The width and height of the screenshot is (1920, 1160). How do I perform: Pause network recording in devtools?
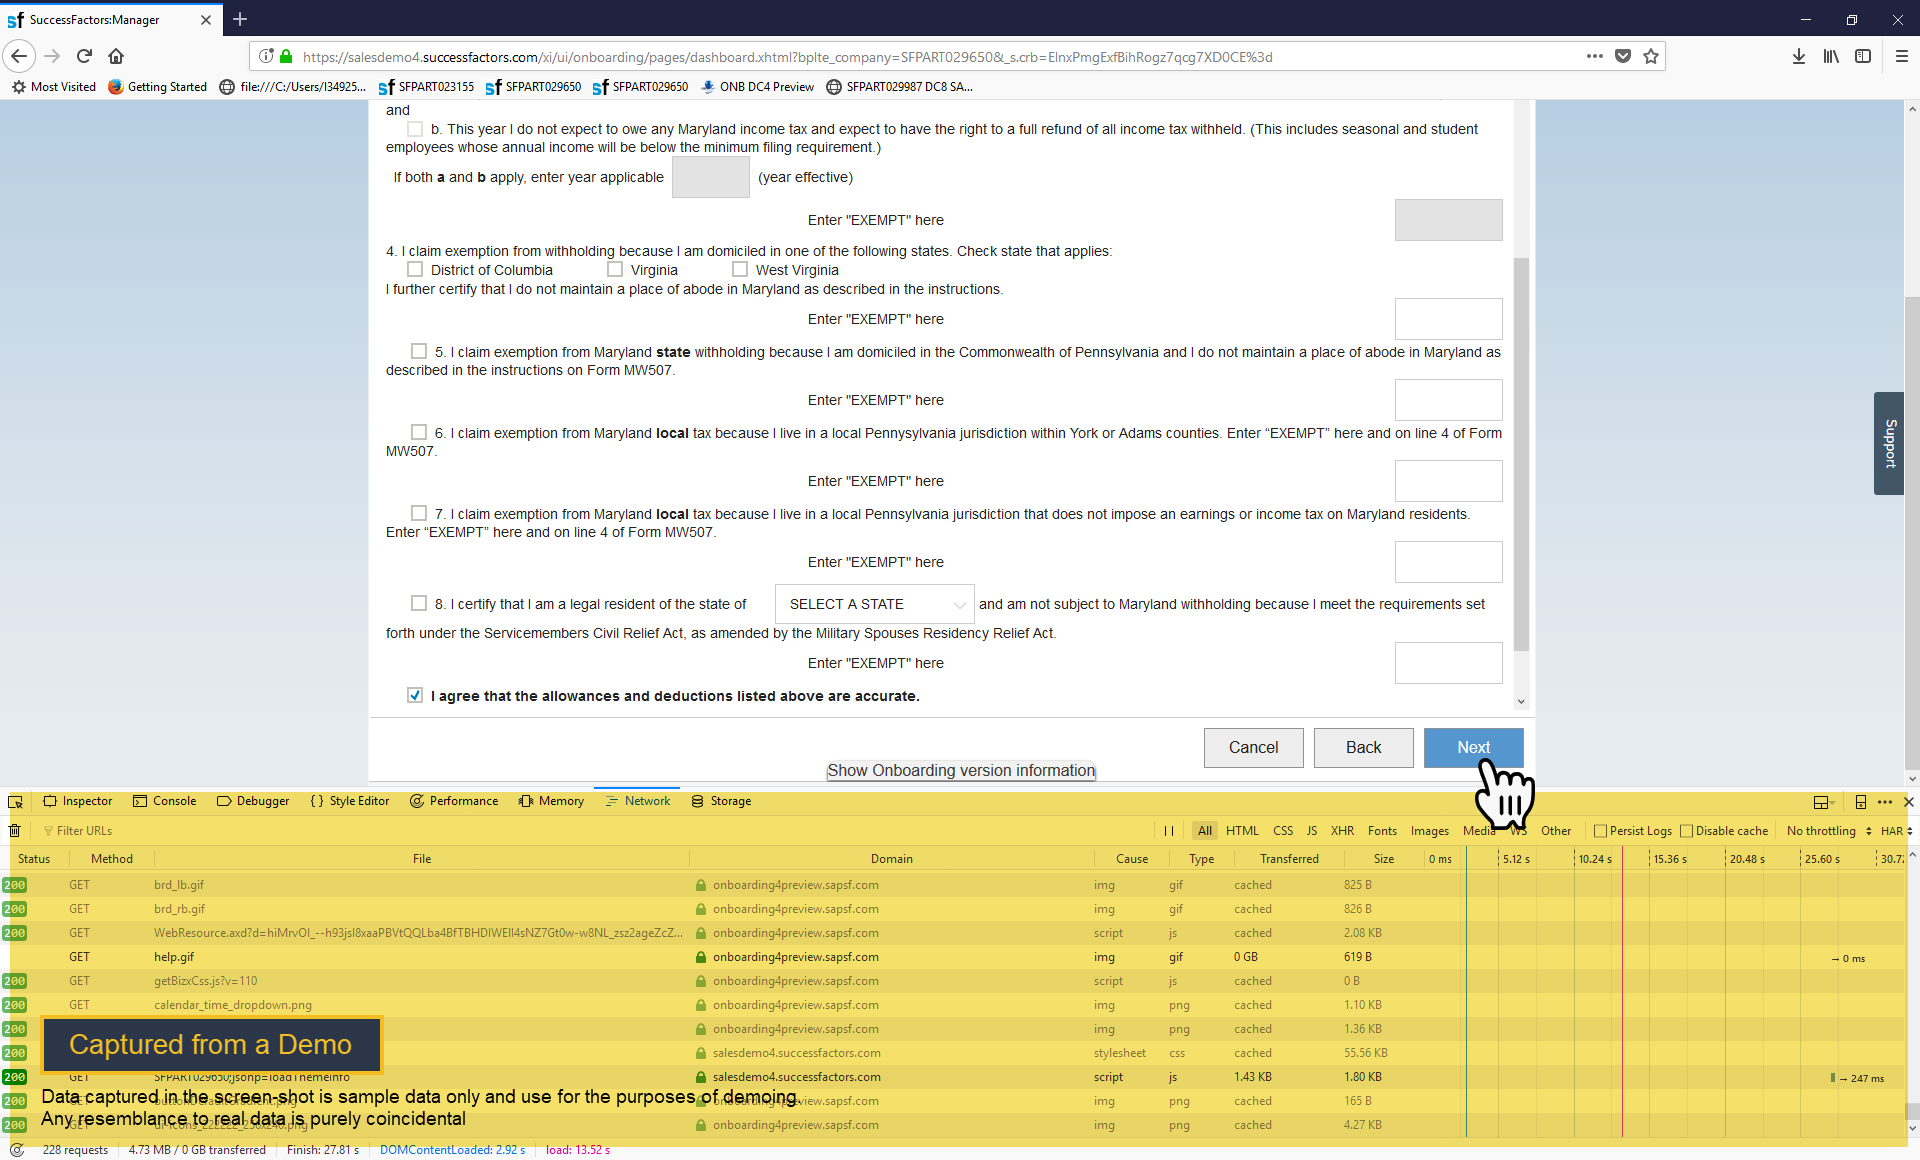tap(1169, 830)
